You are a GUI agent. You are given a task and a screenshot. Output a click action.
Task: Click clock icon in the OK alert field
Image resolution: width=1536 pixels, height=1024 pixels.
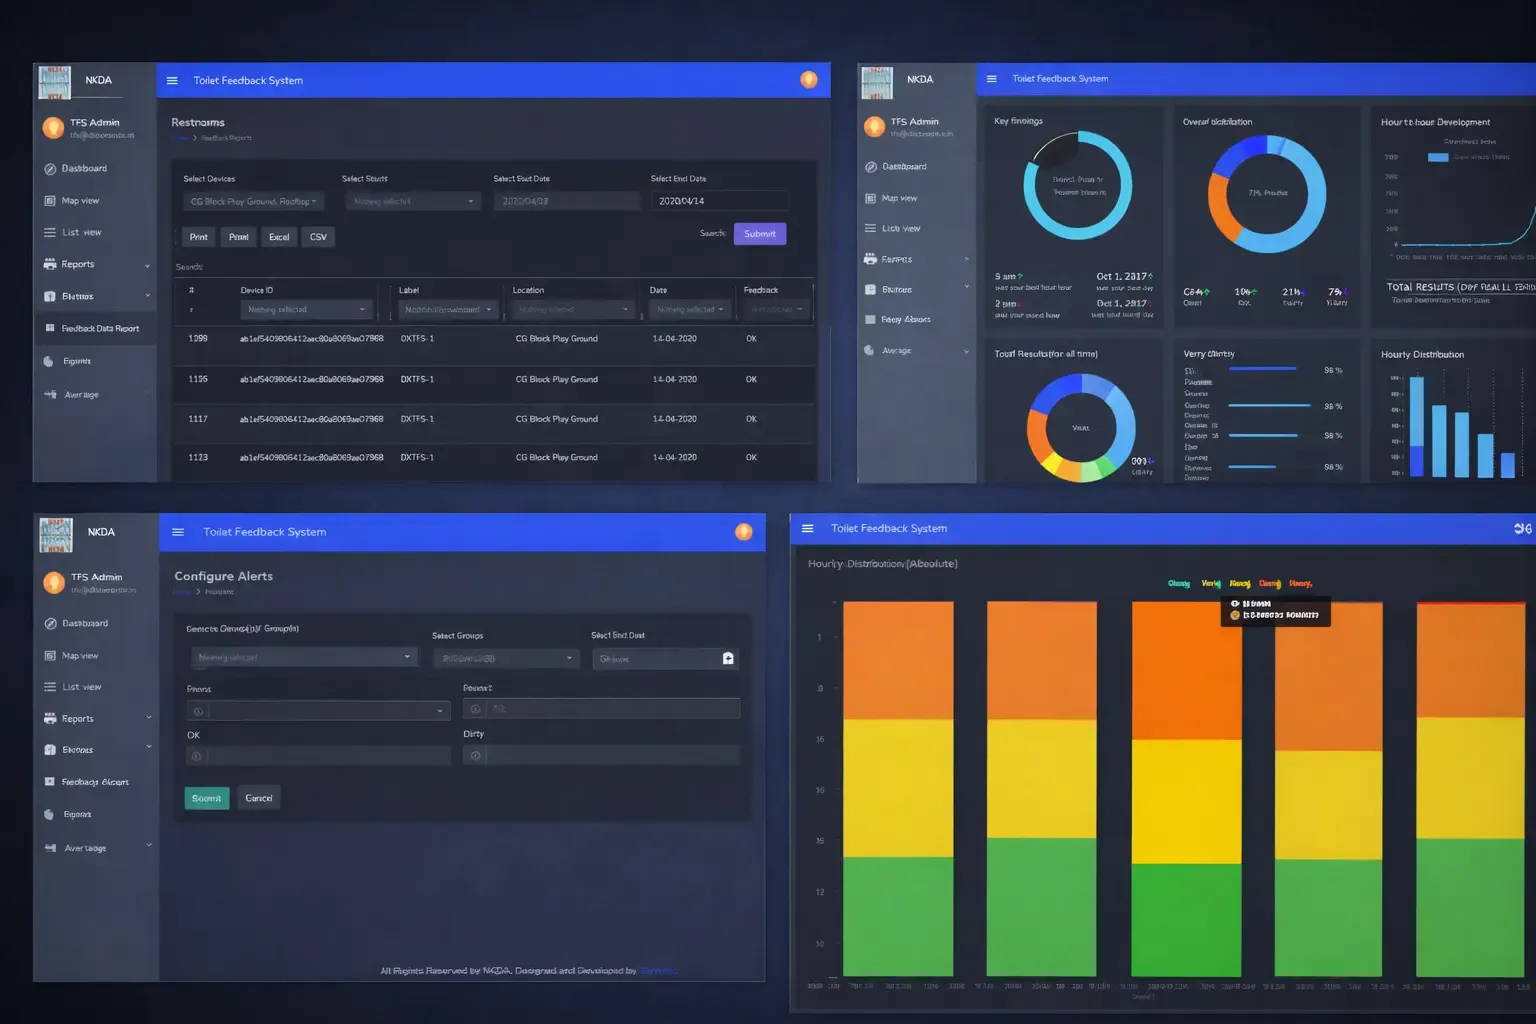197,756
